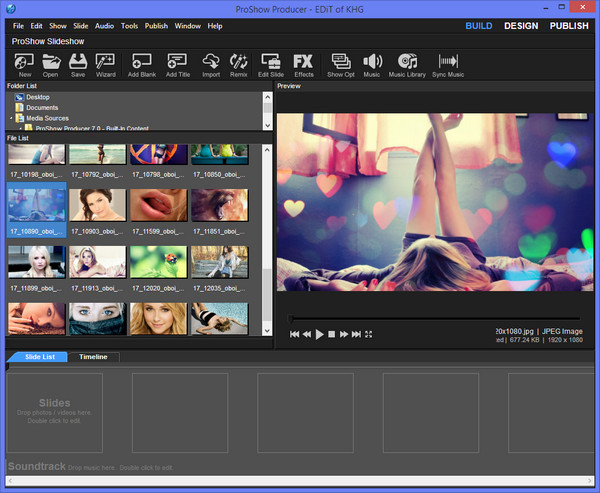Switch to the DESIGN workspace
Viewport: 600px width, 493px height.
pos(521,26)
